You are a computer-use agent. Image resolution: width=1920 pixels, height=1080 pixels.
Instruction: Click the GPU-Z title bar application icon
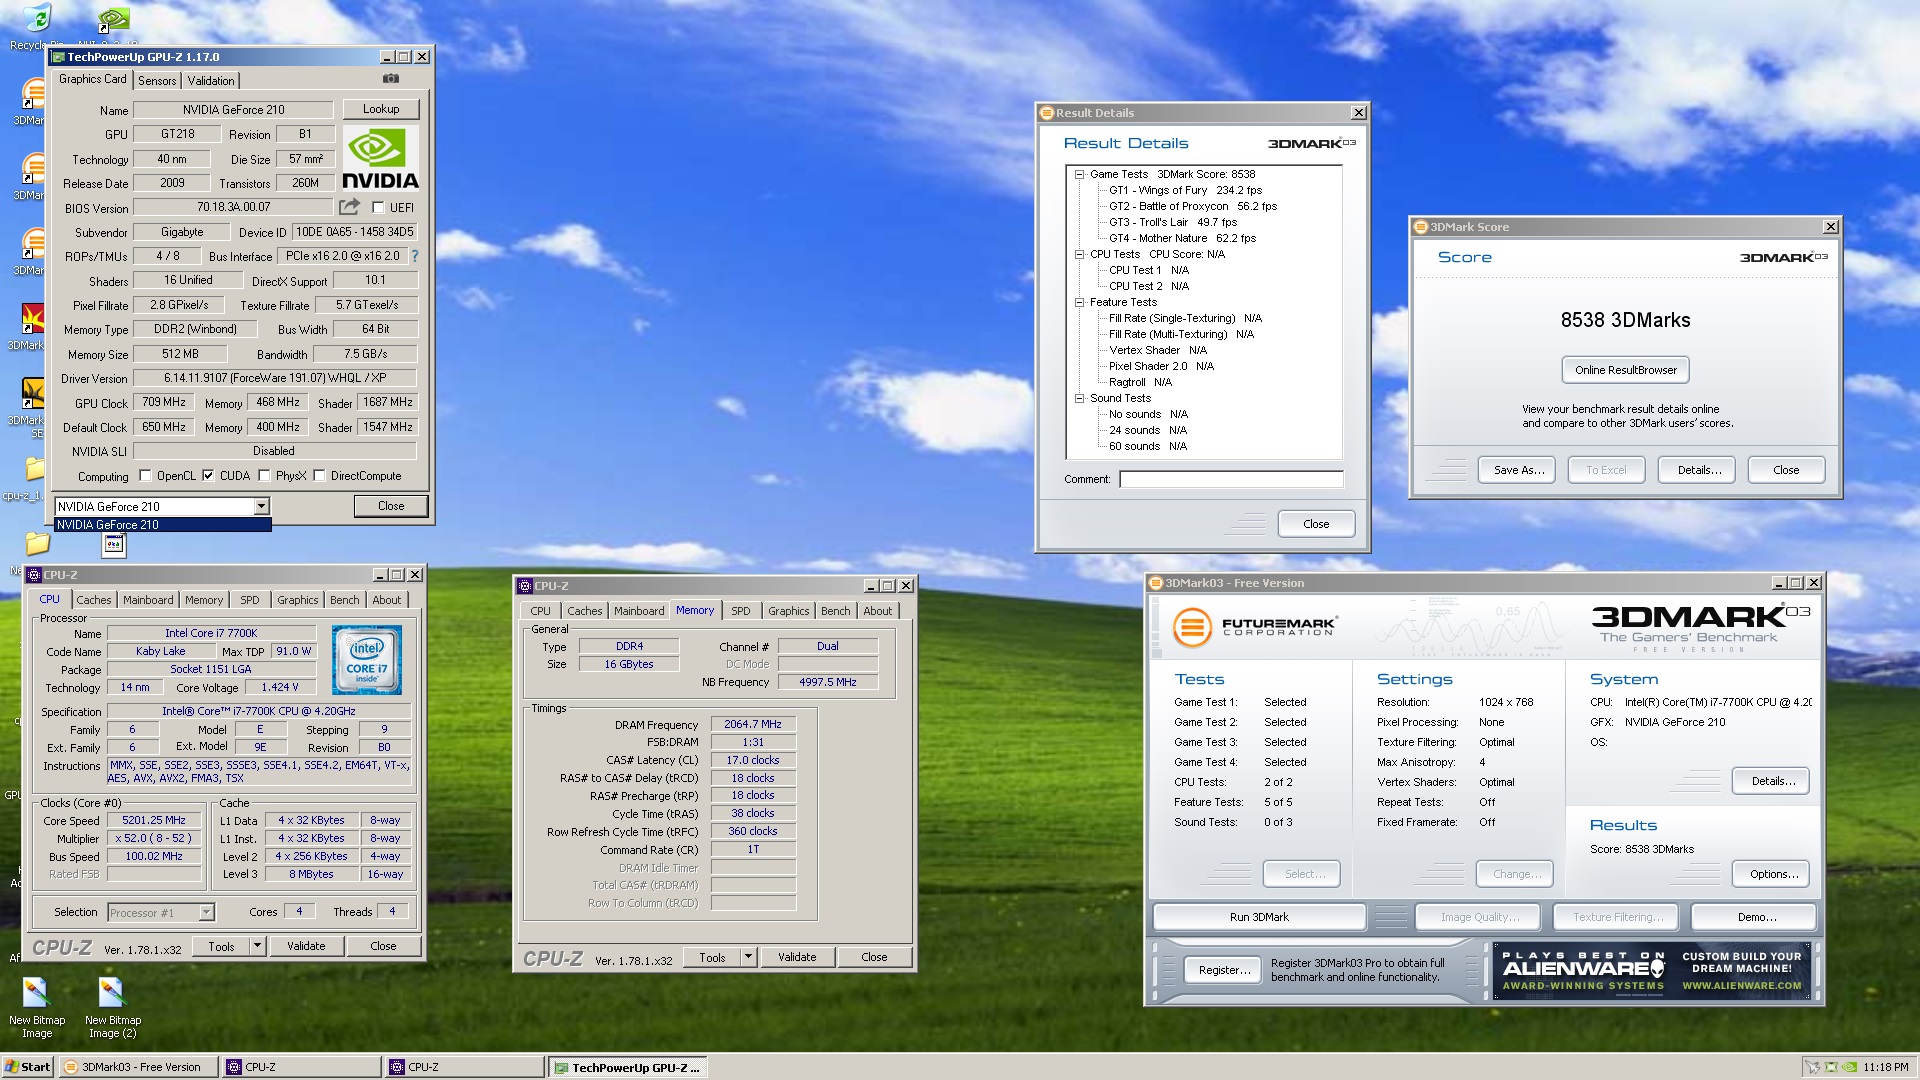click(x=59, y=57)
